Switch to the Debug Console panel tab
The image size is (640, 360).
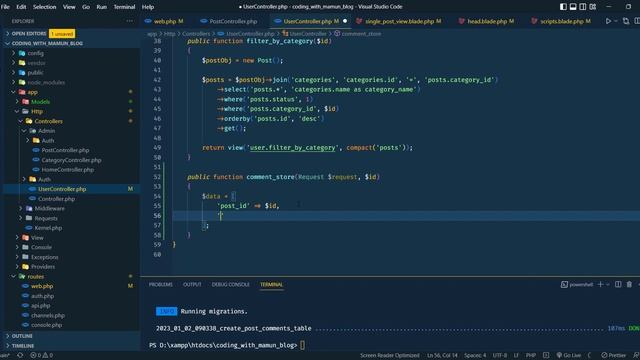(x=231, y=284)
